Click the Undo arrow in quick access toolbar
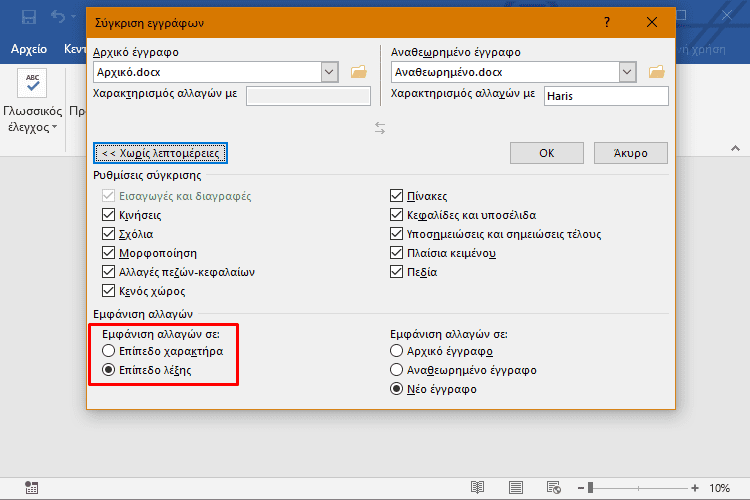The image size is (750, 500). pos(60,17)
